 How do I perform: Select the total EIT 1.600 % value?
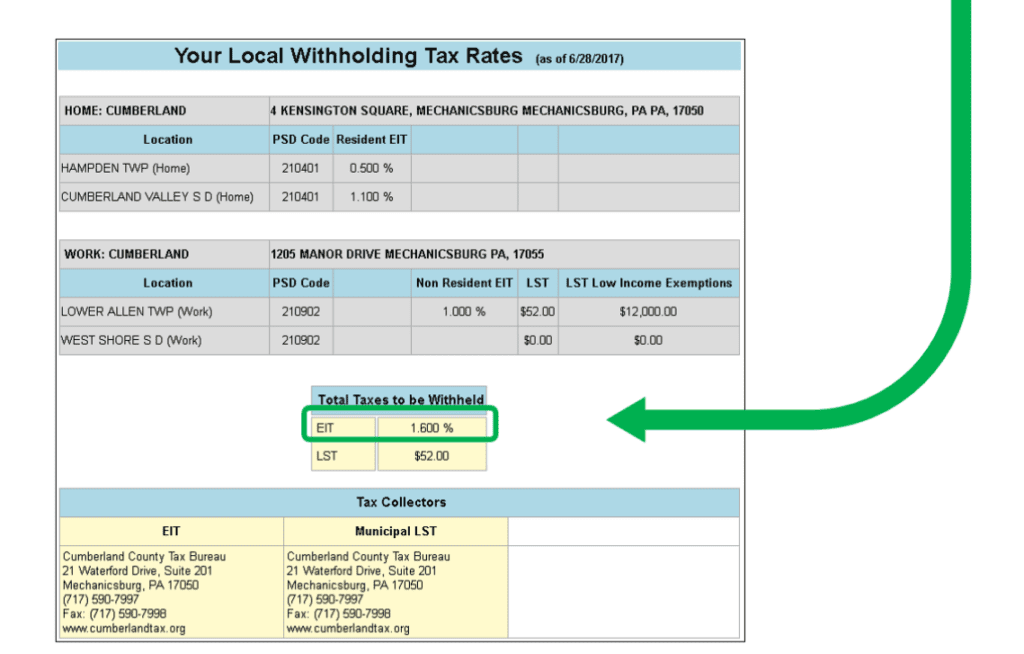point(431,428)
